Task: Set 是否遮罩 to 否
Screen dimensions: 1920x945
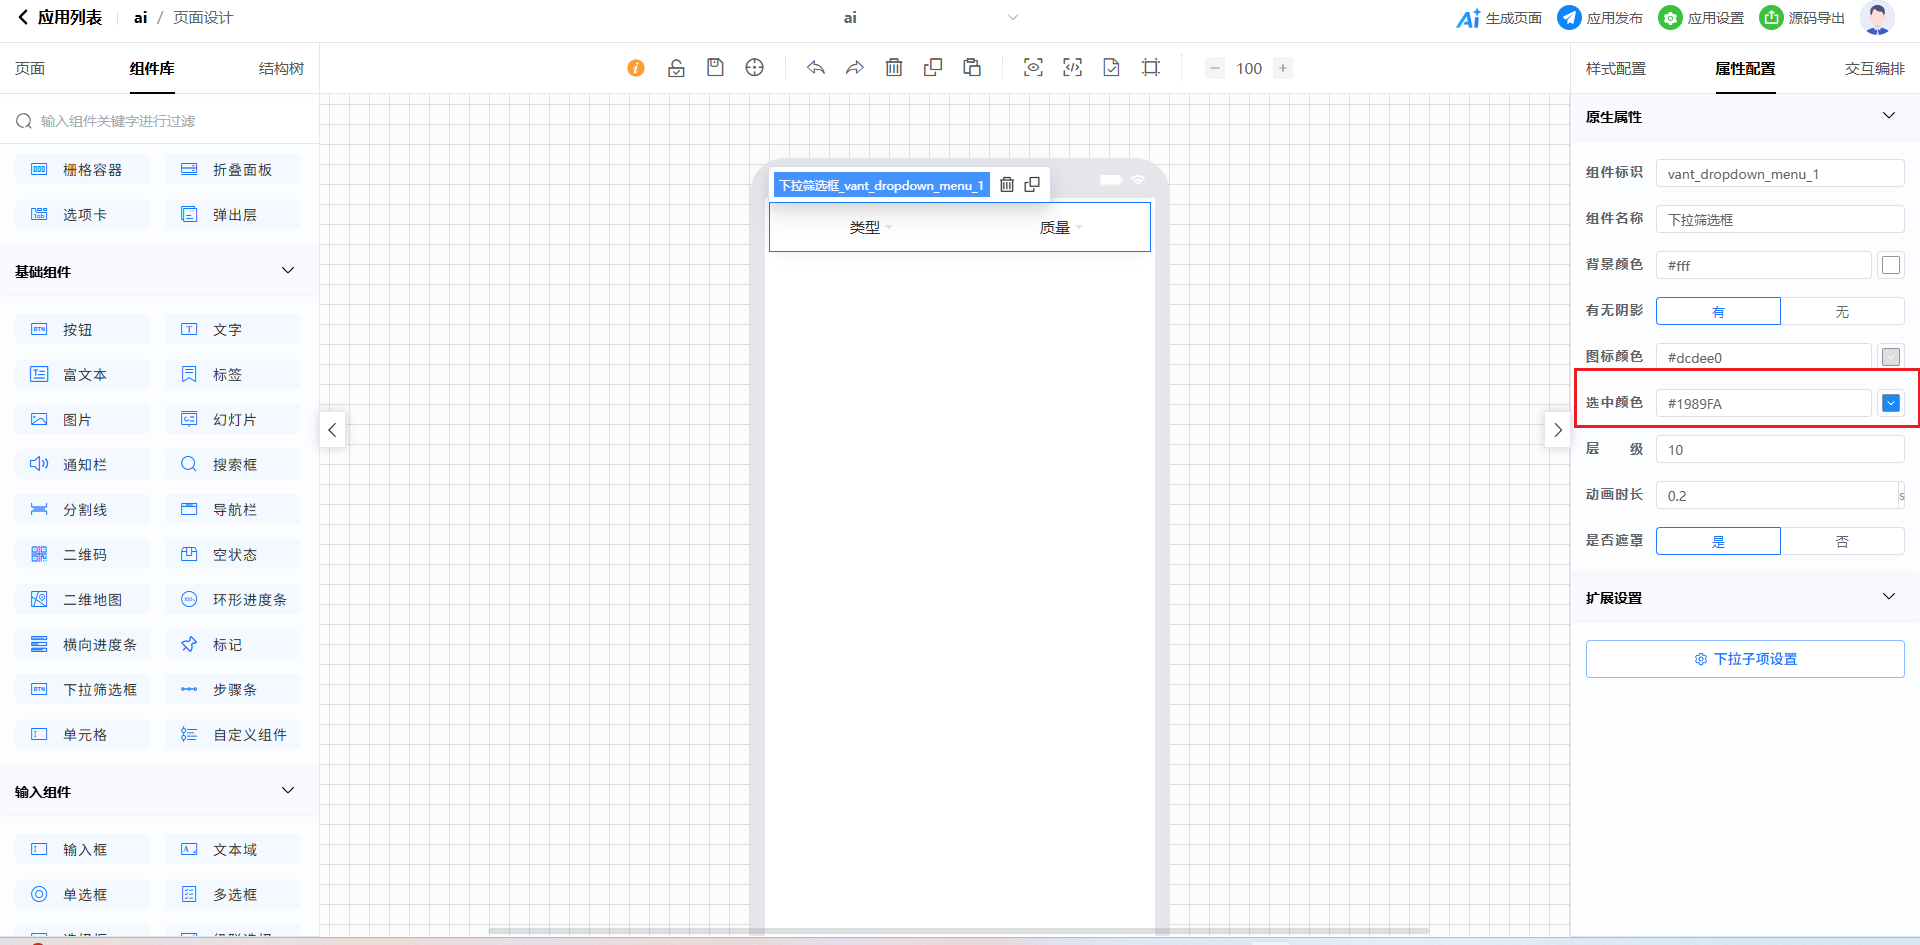Action: coord(1842,542)
